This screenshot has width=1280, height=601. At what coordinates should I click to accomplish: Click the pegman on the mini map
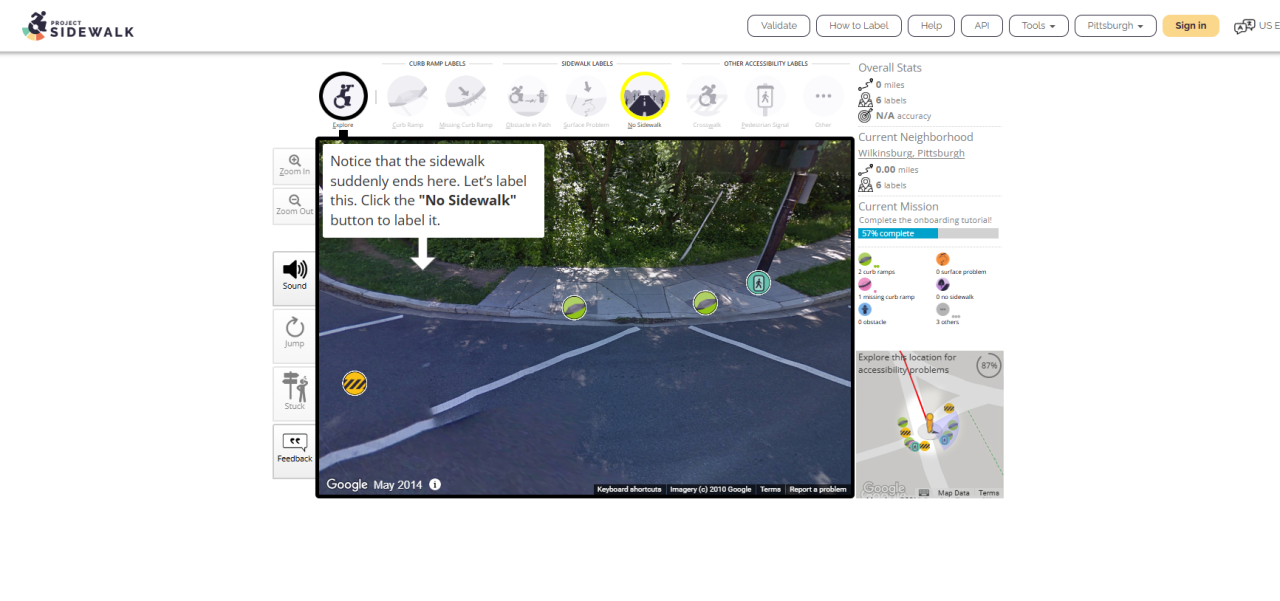[929, 422]
